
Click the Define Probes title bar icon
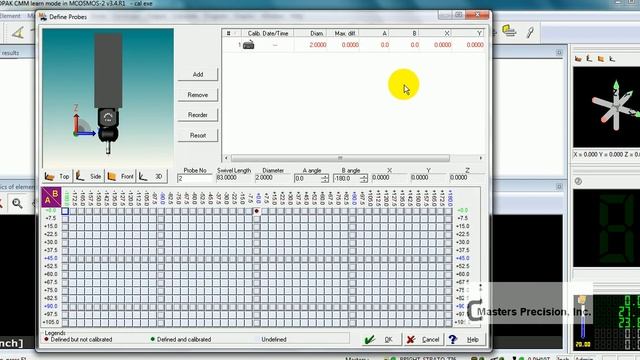click(42, 17)
